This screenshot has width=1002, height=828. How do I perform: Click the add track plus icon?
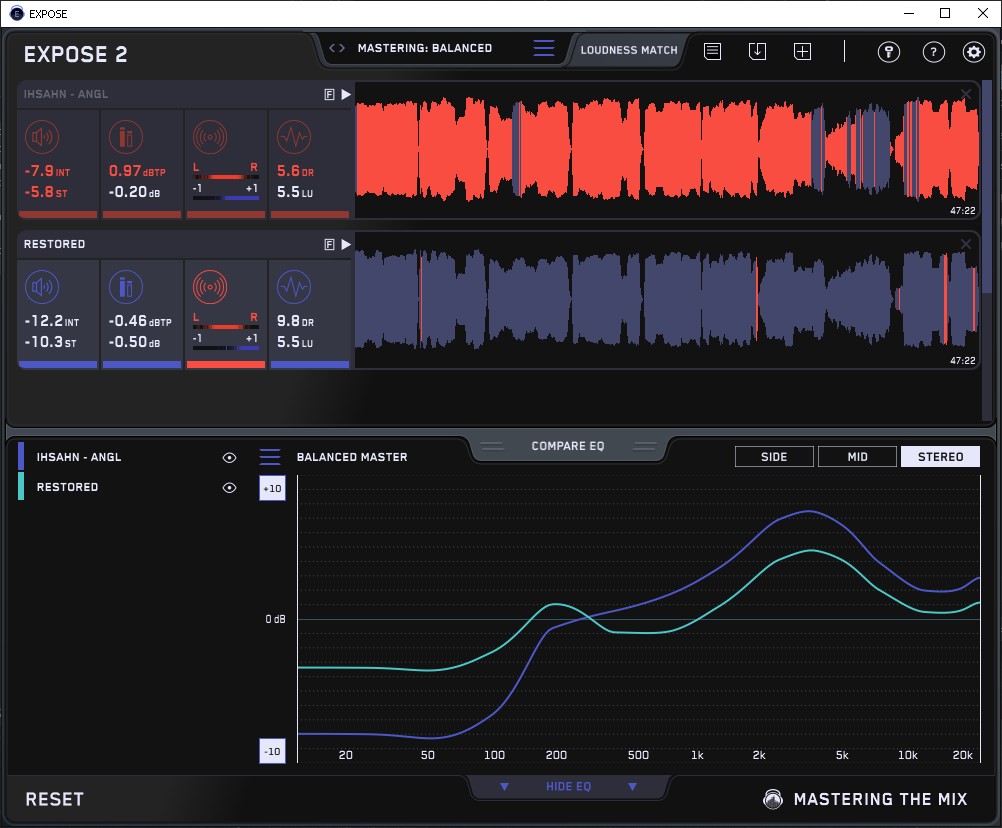pos(802,51)
